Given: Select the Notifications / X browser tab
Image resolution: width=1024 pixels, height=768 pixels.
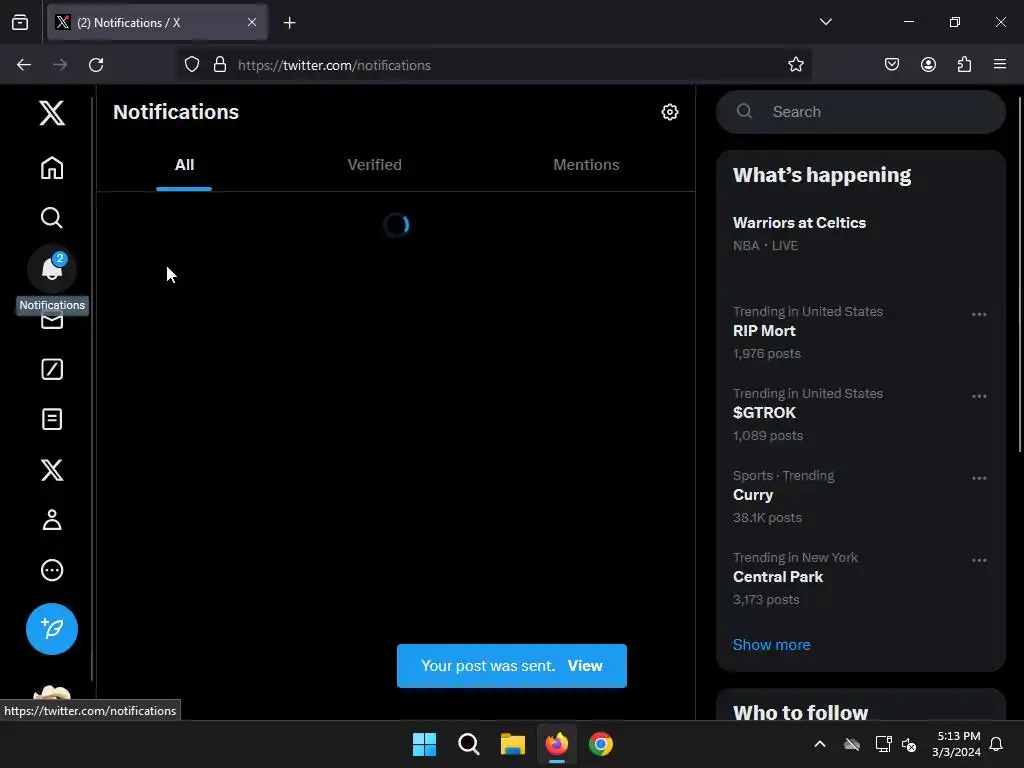Looking at the screenshot, I should click(157, 23).
